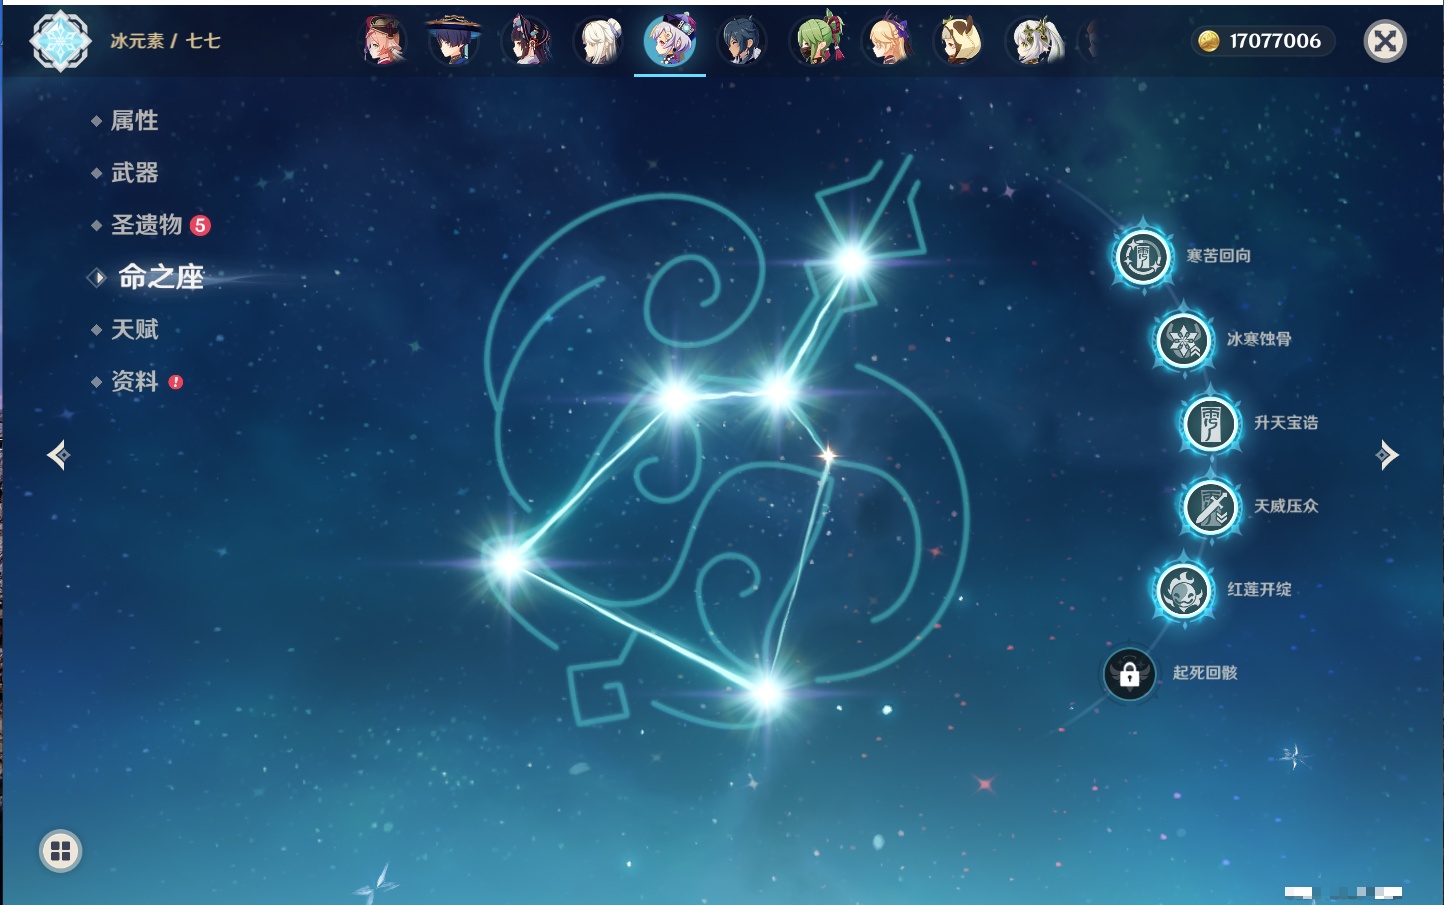
Task: Click the 红莲开绽 label text
Action: [1259, 589]
